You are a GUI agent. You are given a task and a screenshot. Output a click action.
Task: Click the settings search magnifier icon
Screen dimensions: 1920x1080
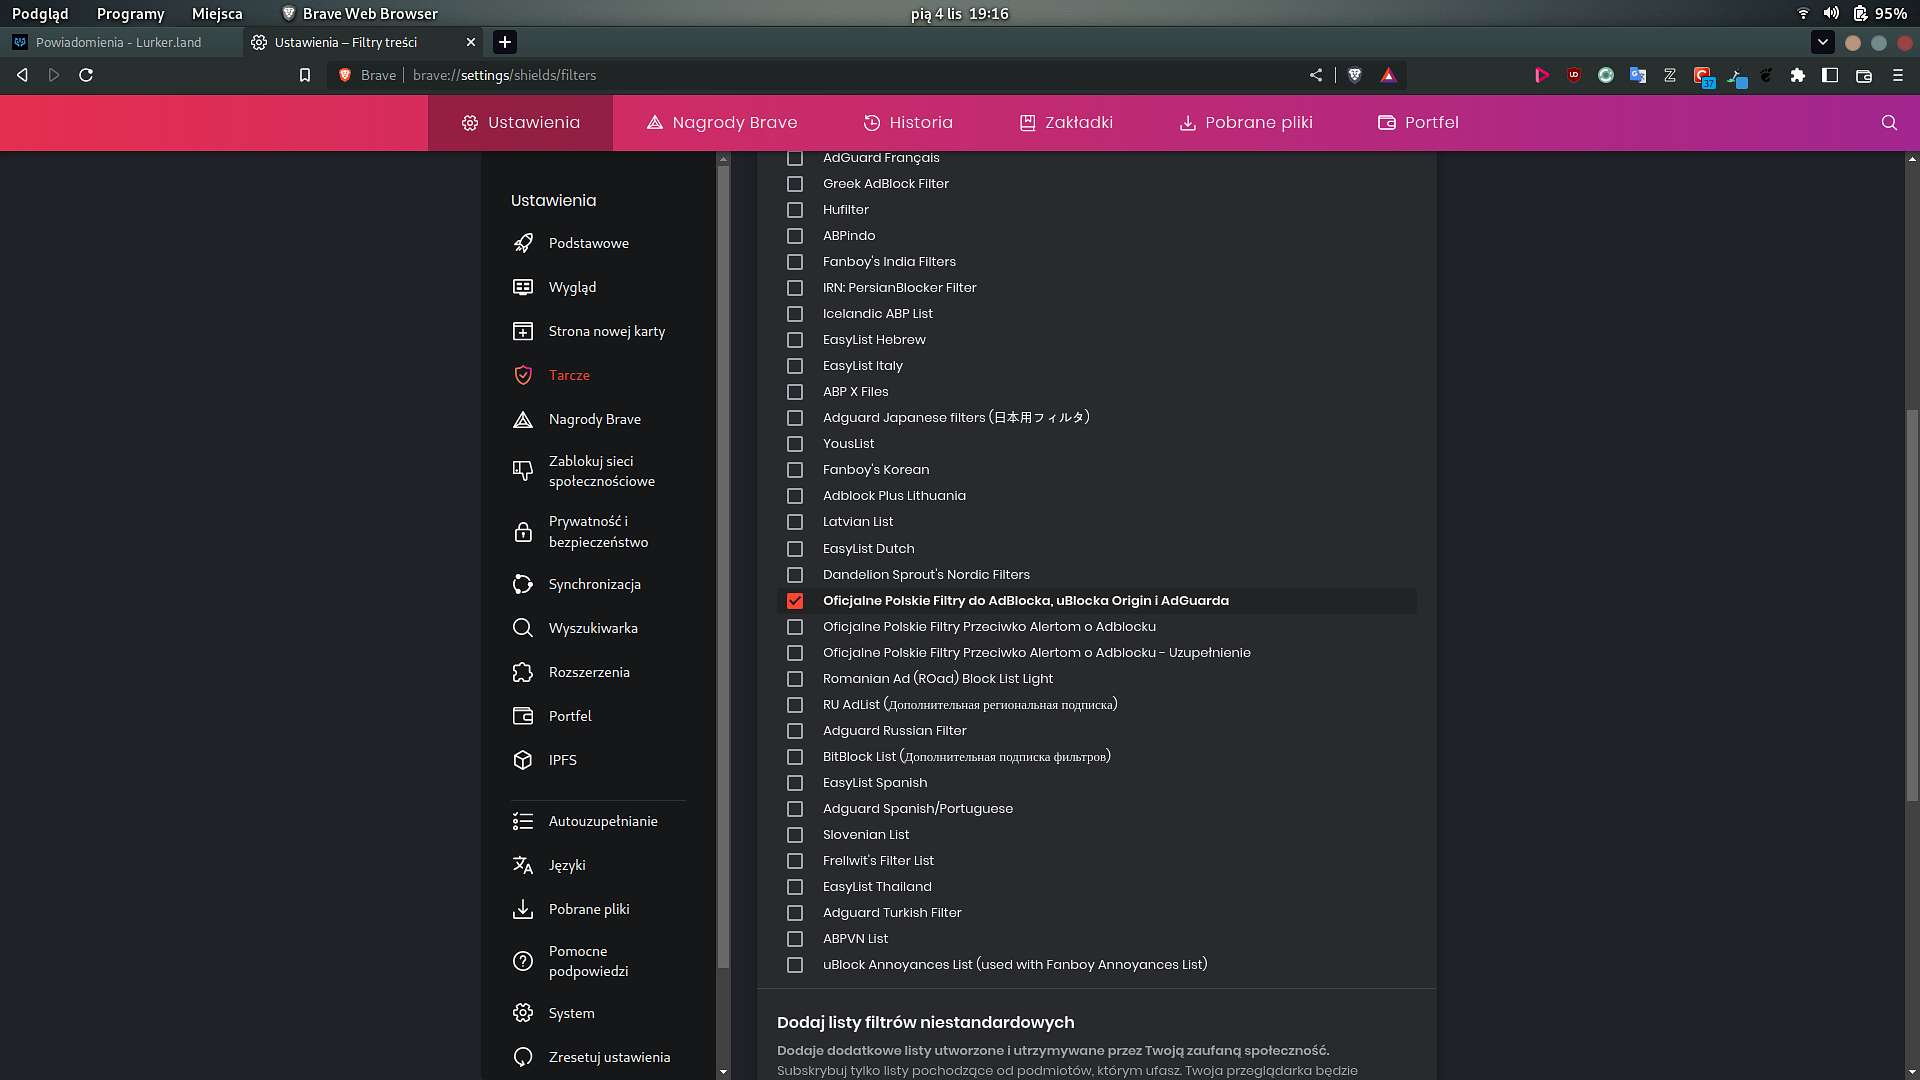coord(1889,123)
